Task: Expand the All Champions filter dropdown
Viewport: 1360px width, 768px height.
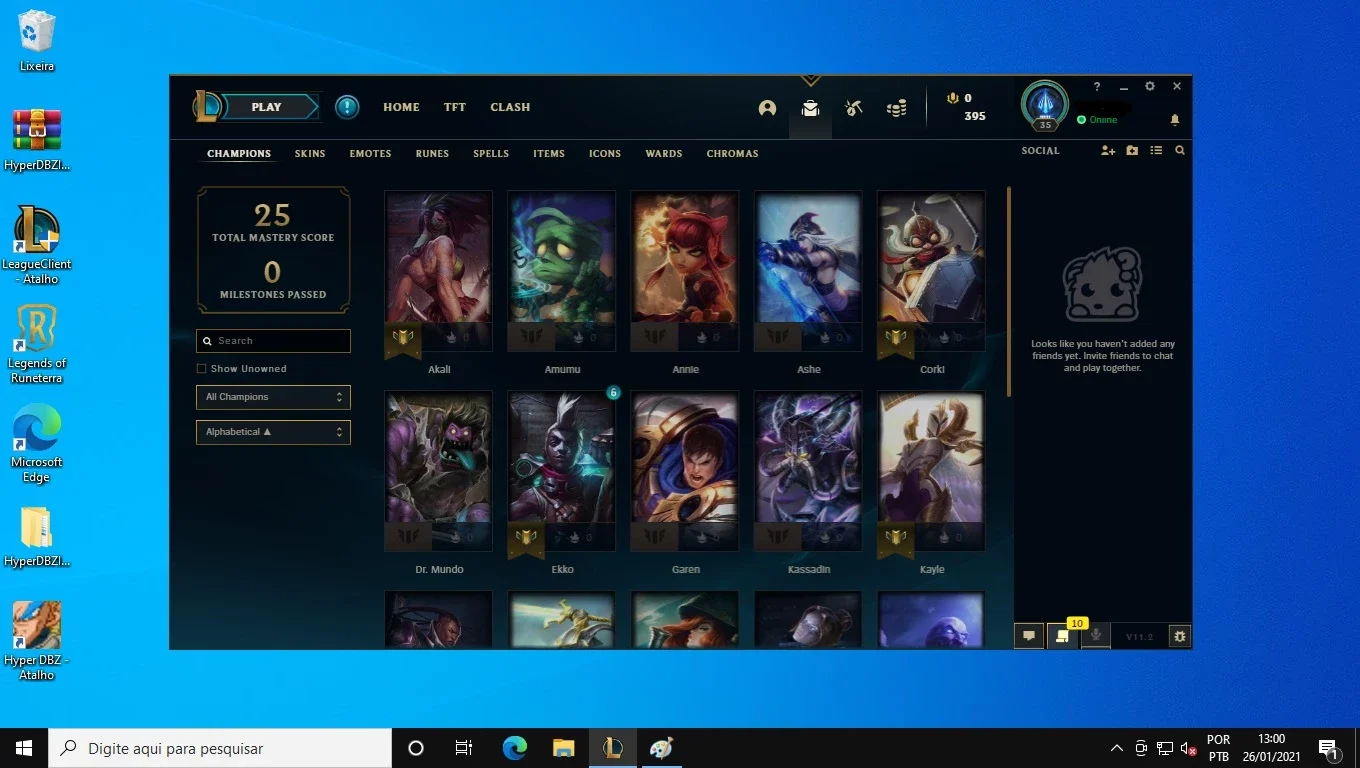Action: tap(273, 397)
